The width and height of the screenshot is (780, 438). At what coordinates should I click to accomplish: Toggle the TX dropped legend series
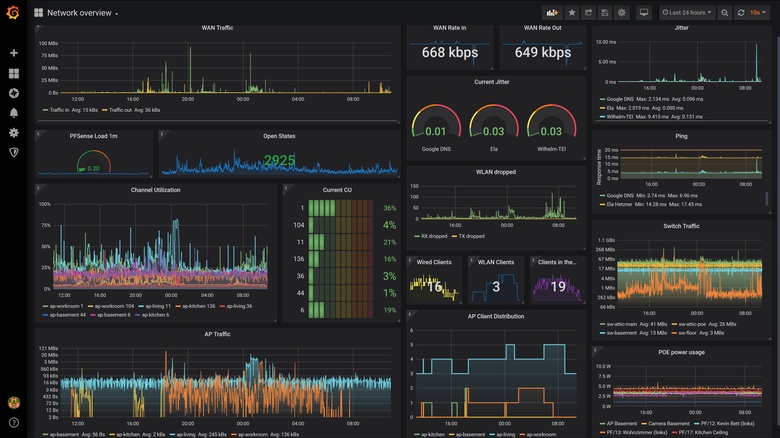point(468,236)
